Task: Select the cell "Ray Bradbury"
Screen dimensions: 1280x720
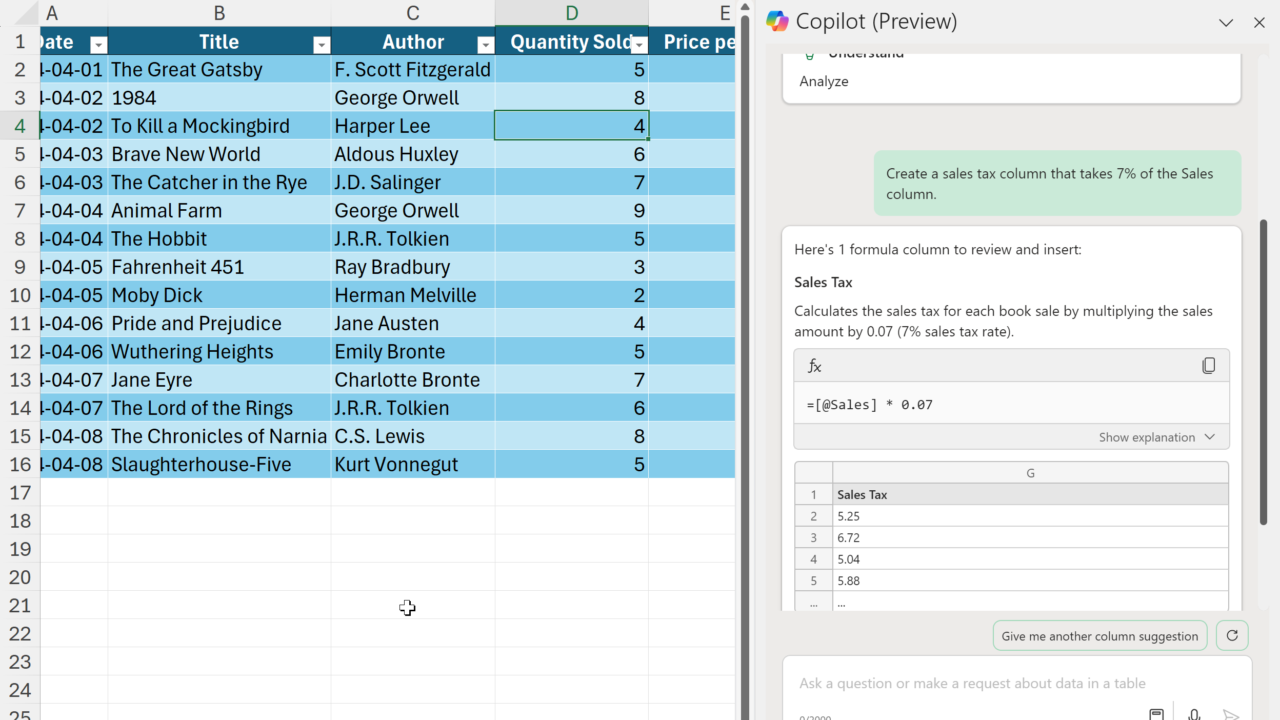Action: coord(413,267)
